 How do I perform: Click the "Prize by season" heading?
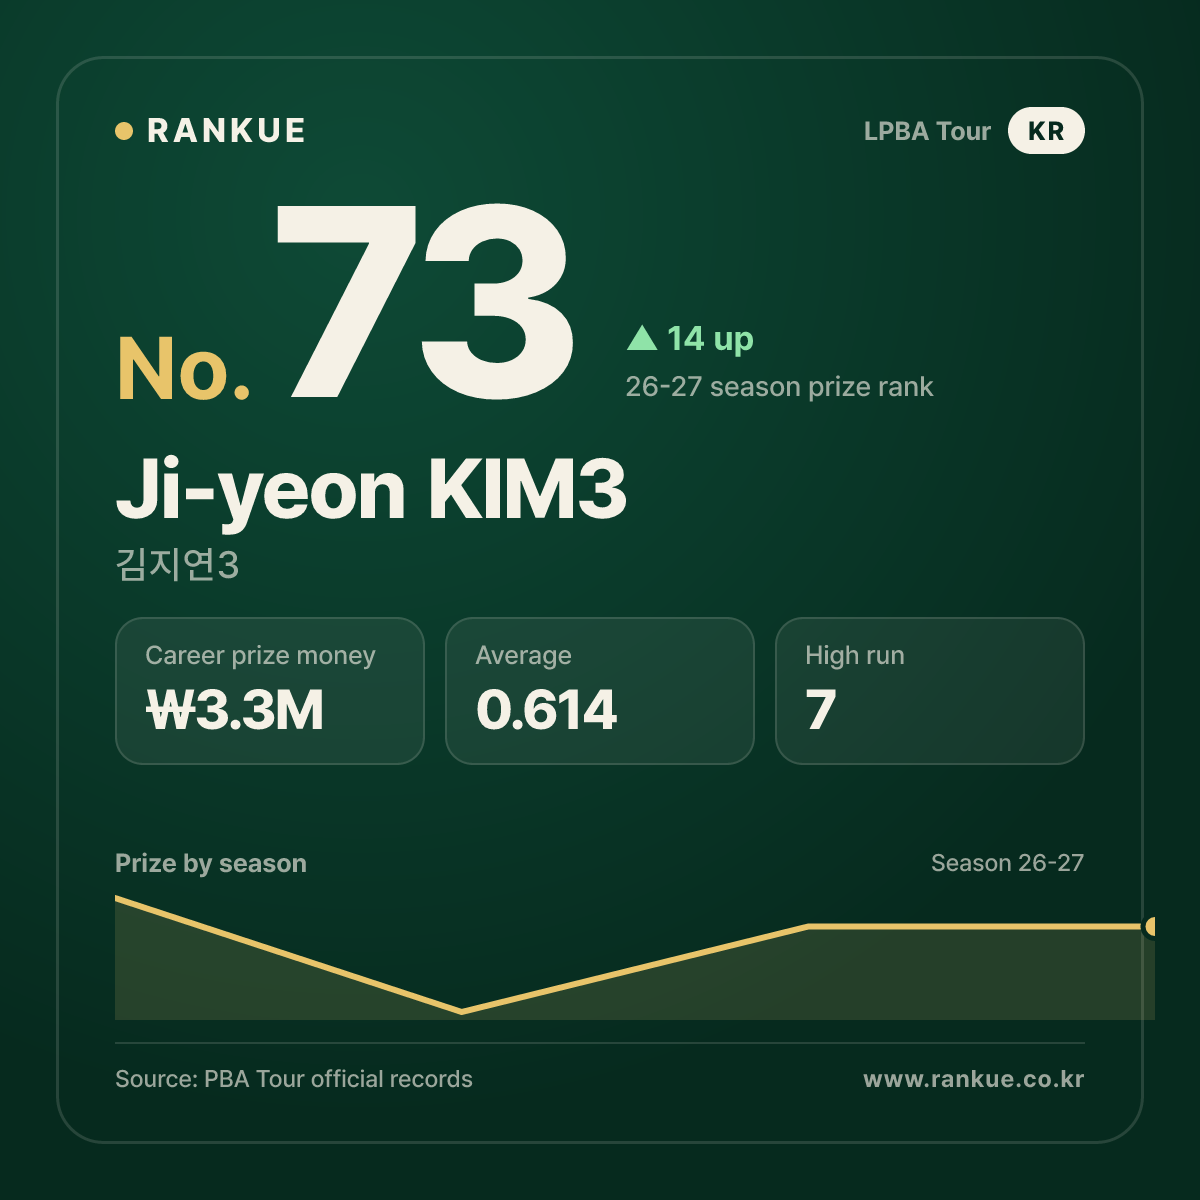point(211,863)
